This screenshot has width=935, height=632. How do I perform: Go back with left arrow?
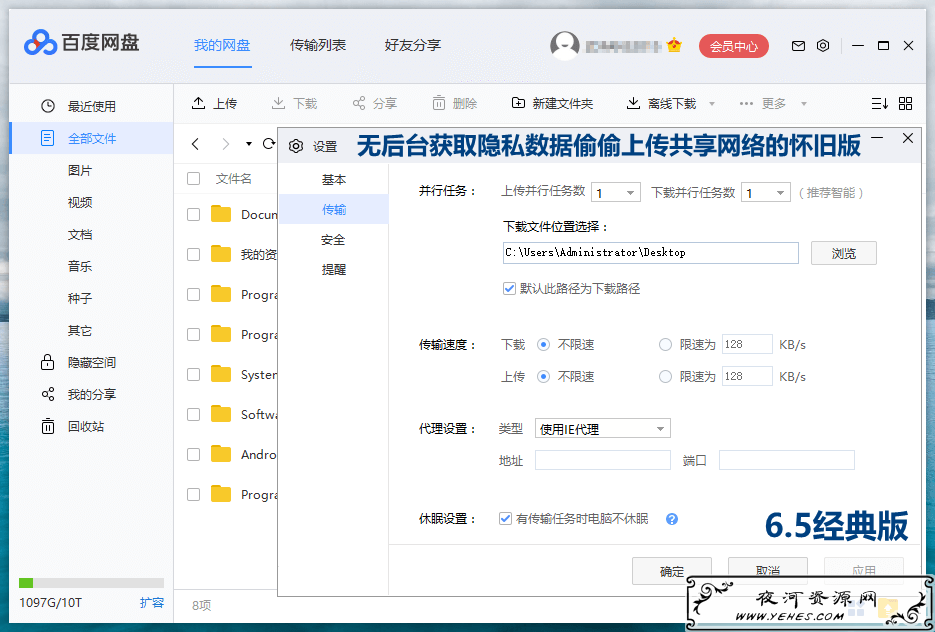pyautogui.click(x=196, y=144)
